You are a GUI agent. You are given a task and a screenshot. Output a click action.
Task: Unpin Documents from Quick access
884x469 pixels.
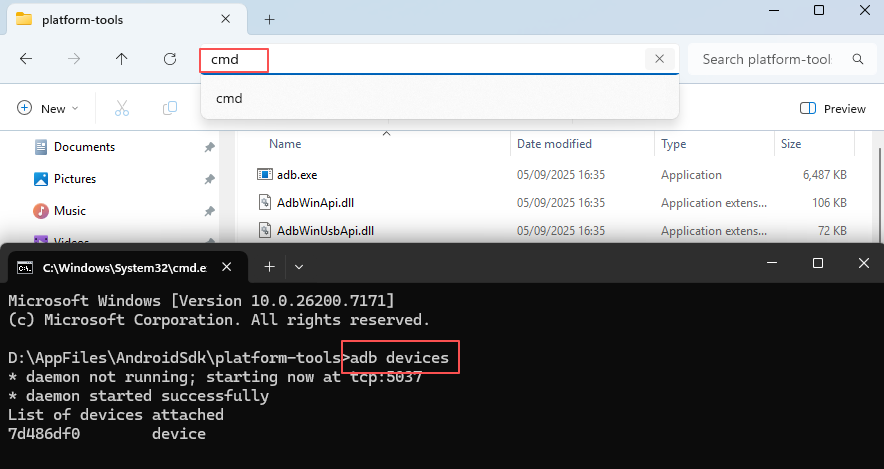(209, 147)
